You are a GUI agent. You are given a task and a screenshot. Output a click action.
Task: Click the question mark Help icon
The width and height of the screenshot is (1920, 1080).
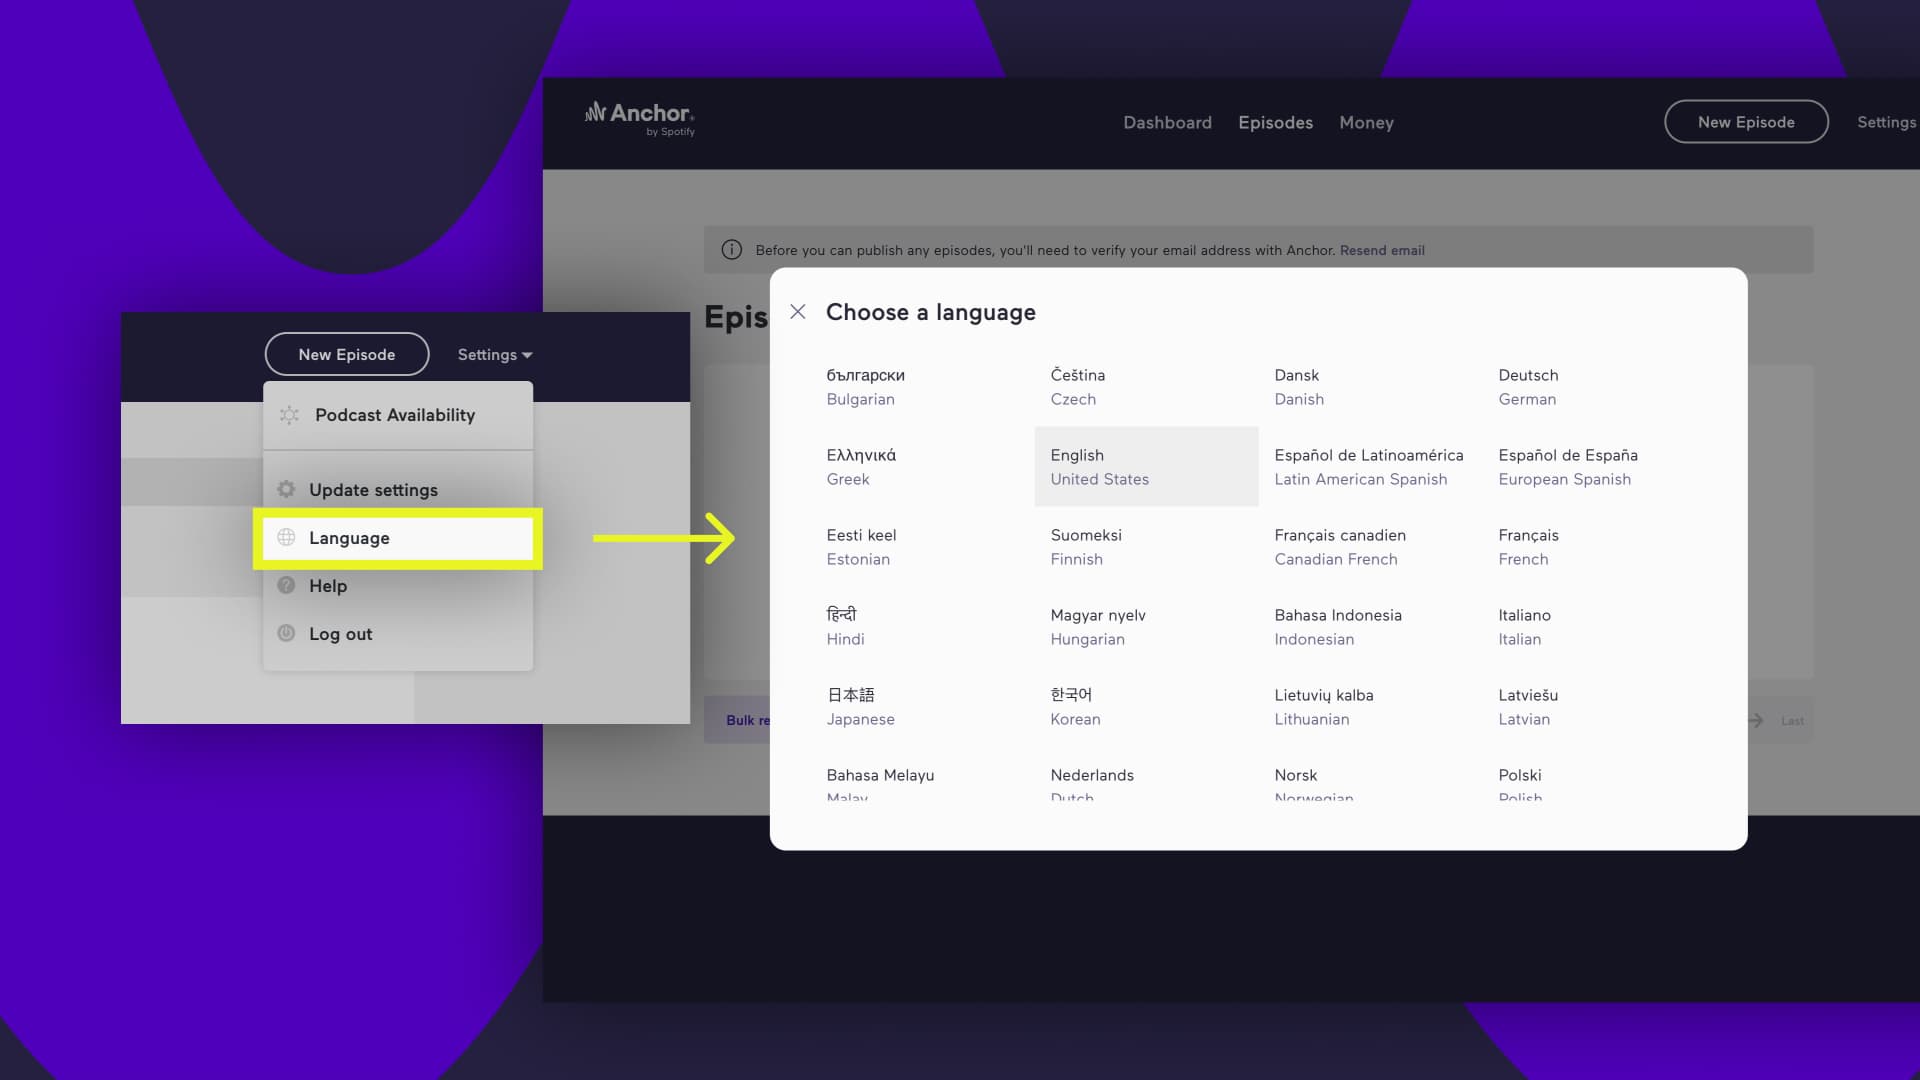(x=286, y=586)
